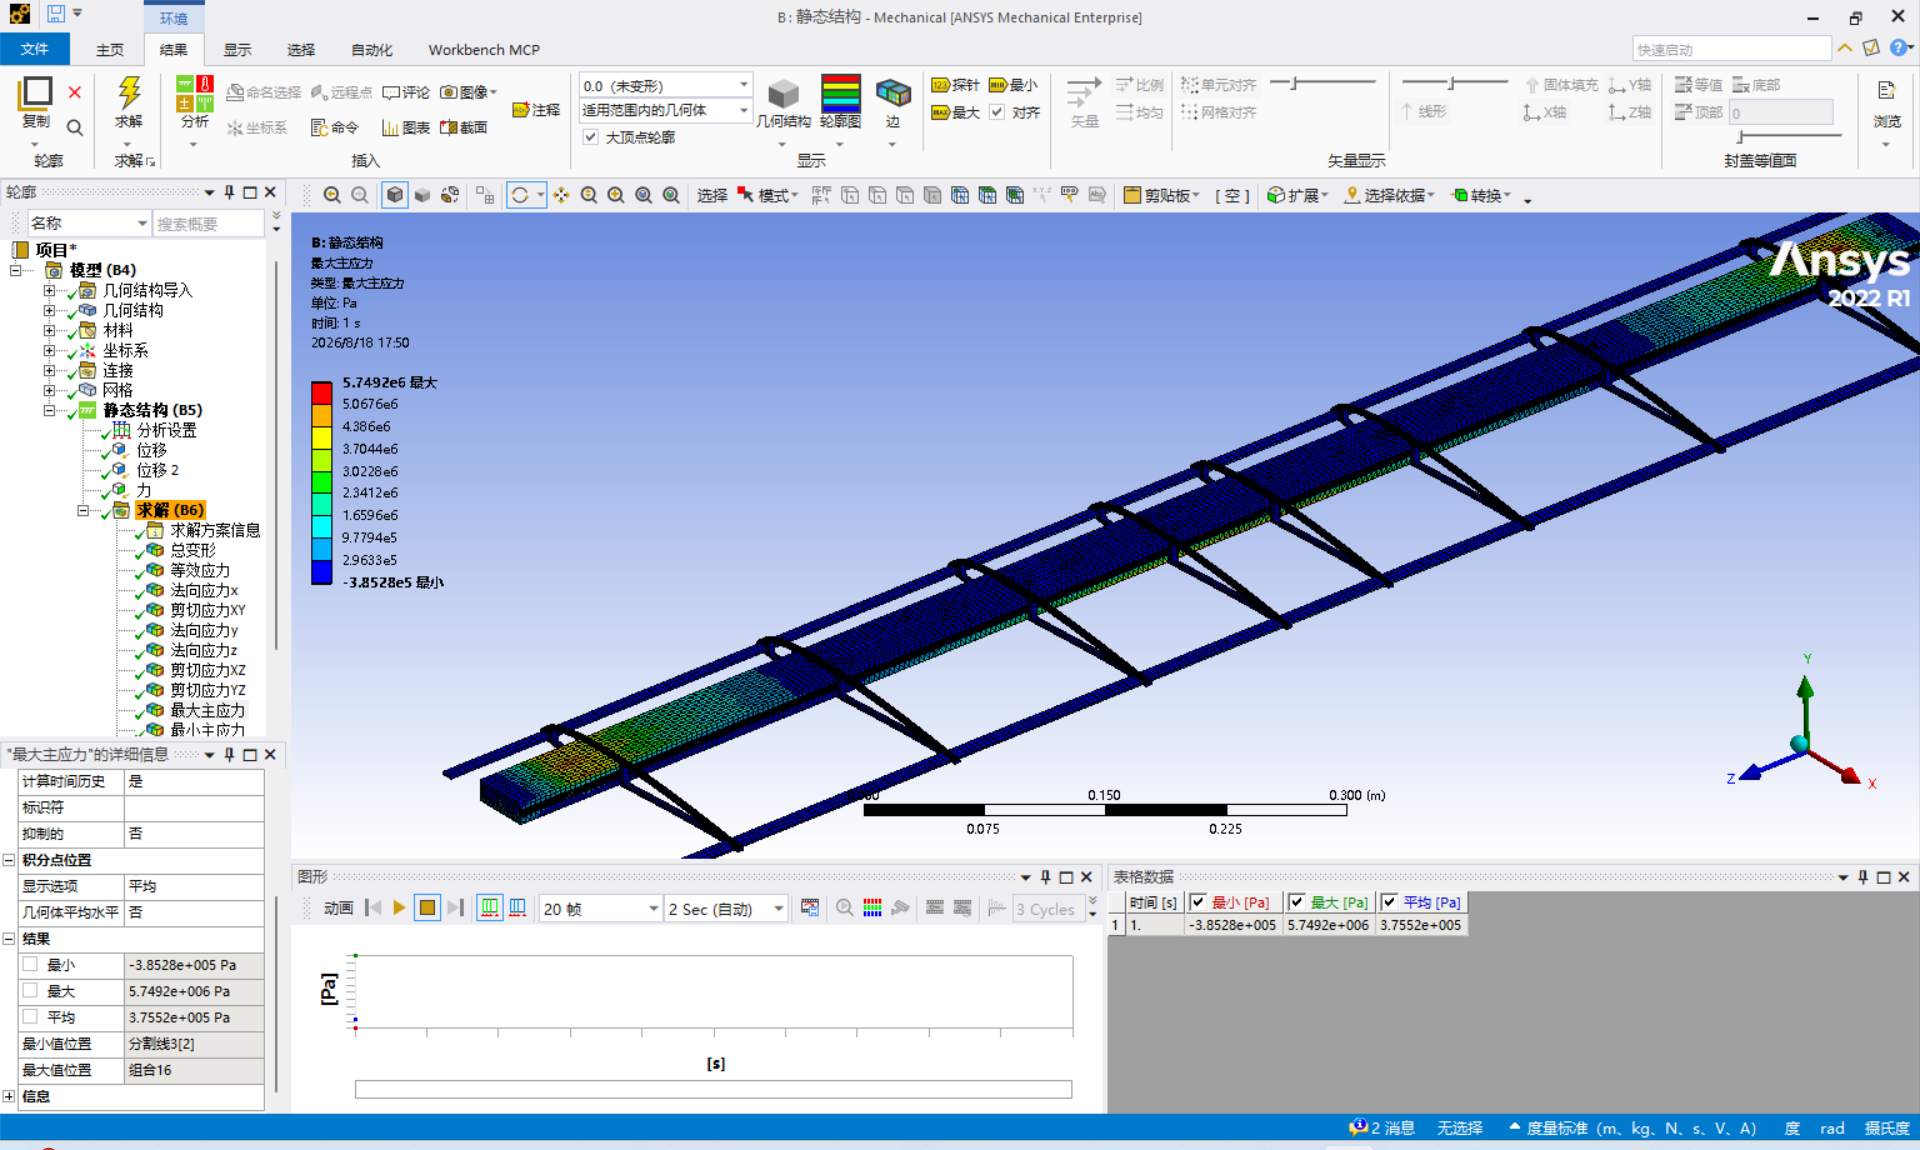
Task: Toggle the 平均 result checkbox in details
Action: click(30, 1017)
